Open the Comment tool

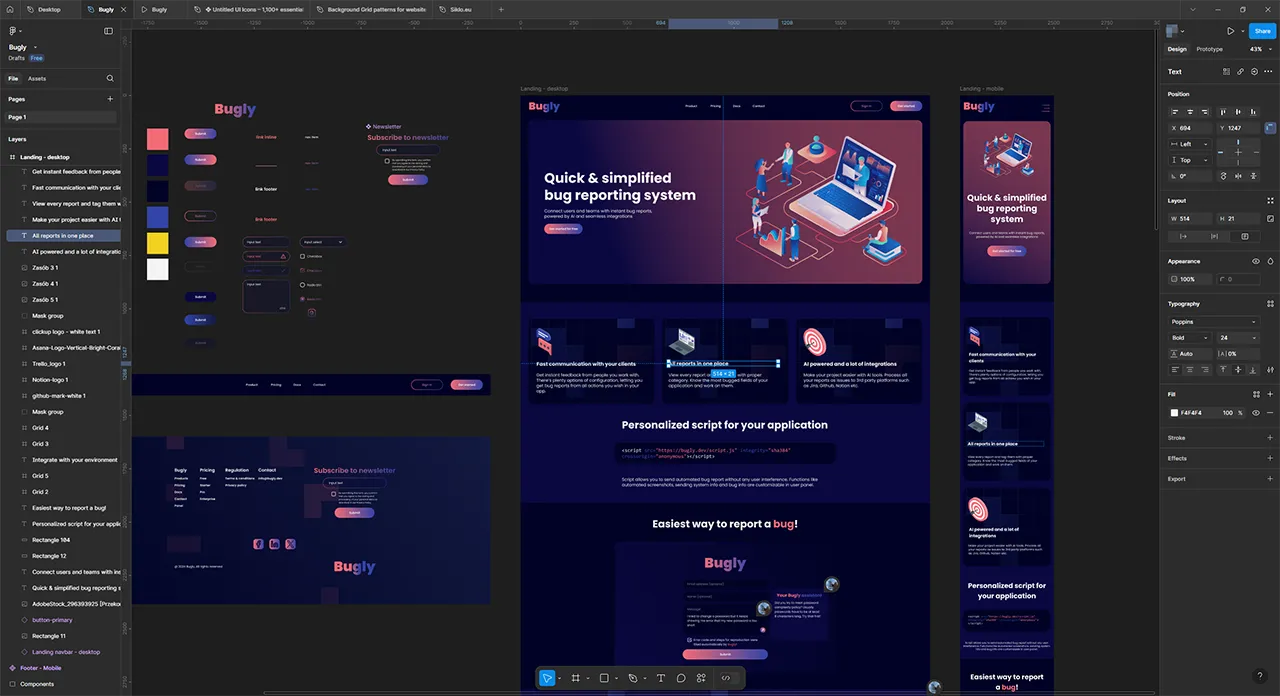(681, 678)
